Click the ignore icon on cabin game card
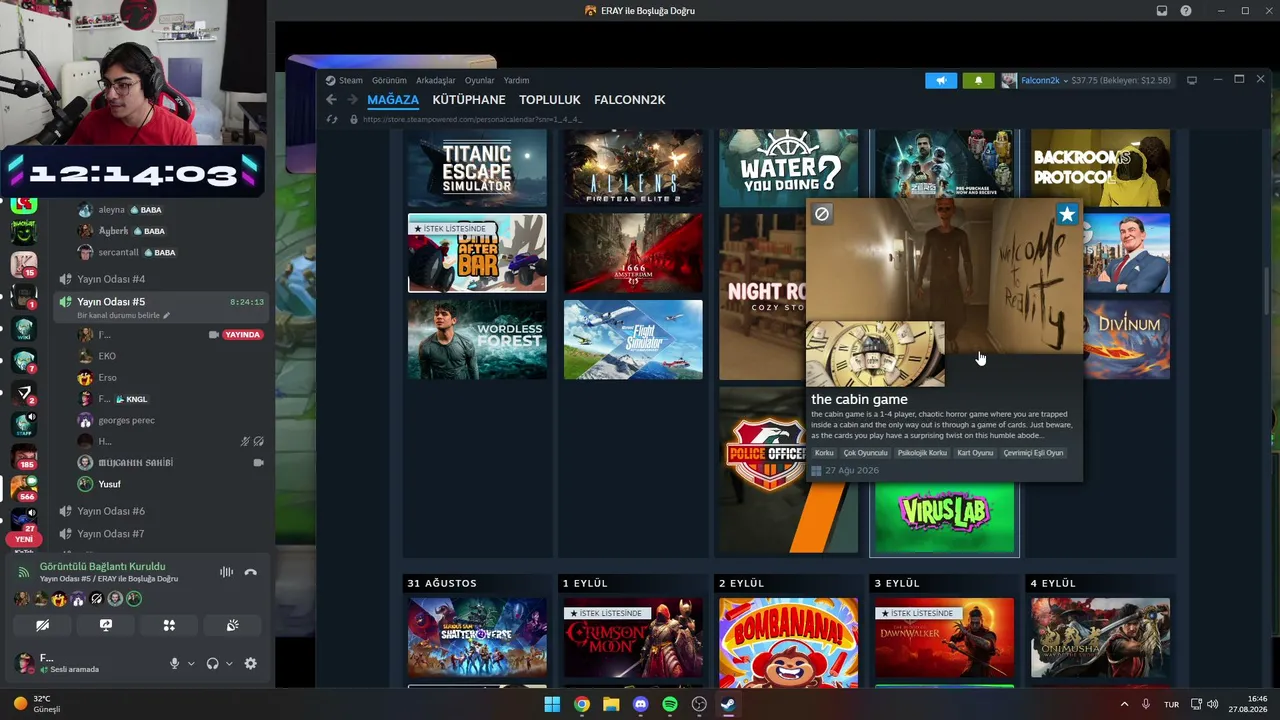The width and height of the screenshot is (1280, 720). (822, 213)
